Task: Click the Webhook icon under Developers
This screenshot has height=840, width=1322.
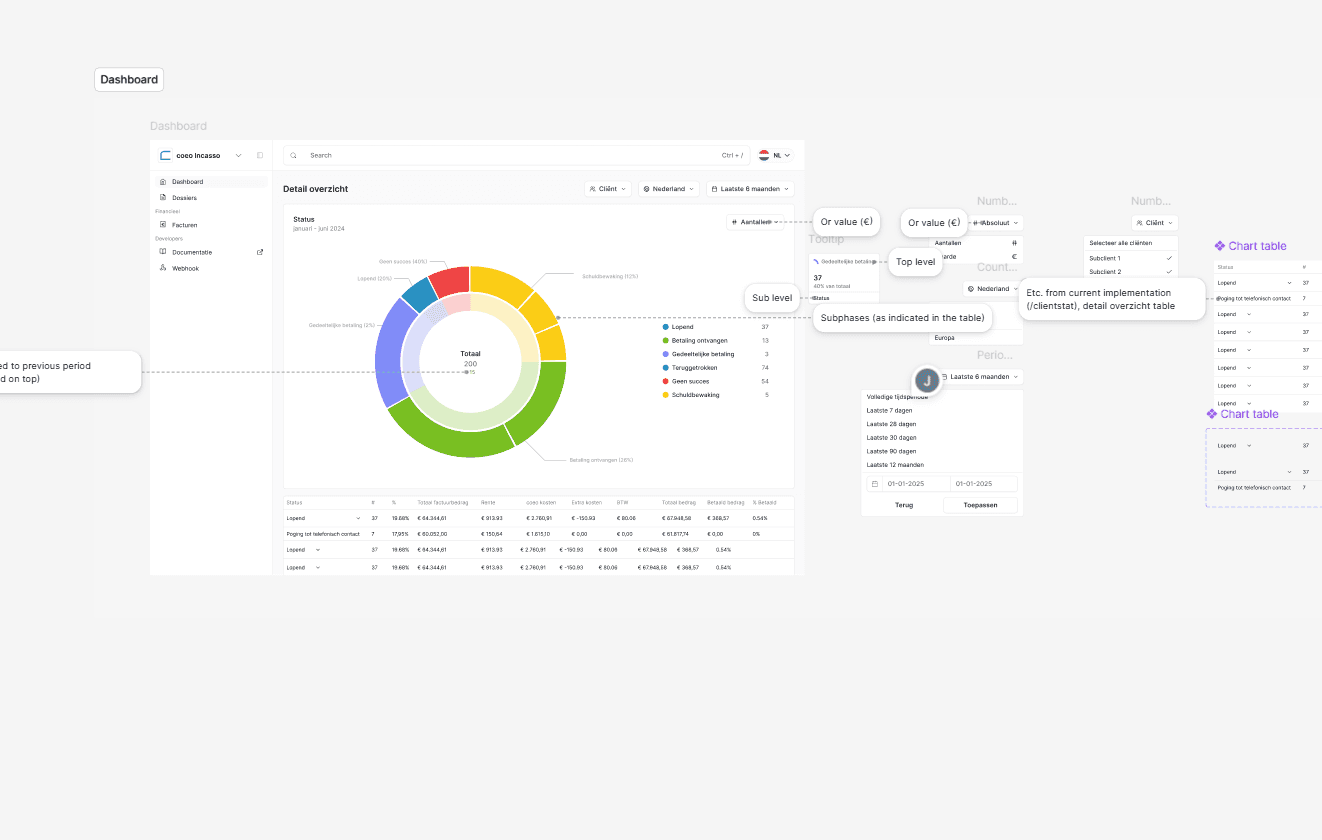Action: [x=163, y=268]
